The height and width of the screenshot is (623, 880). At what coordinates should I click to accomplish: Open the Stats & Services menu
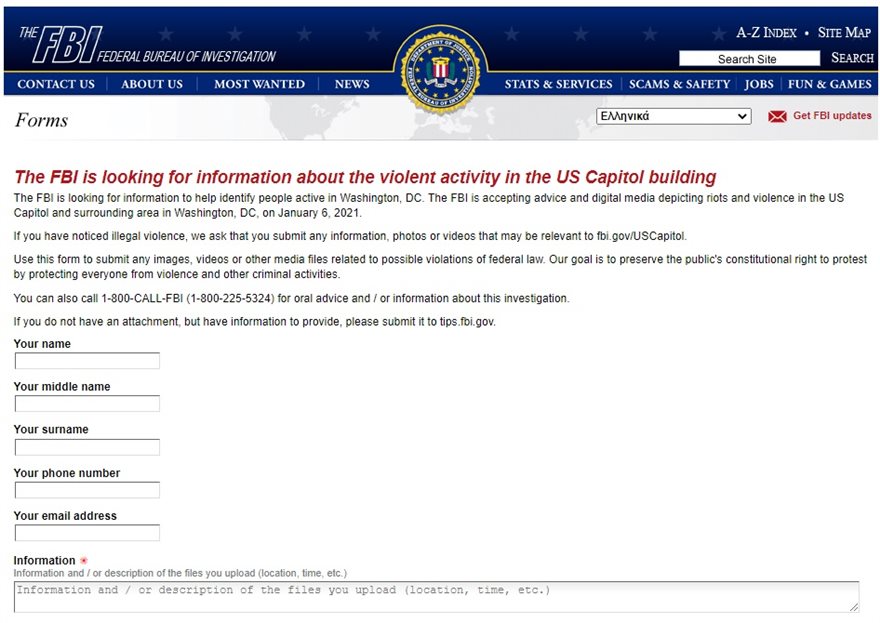point(558,84)
